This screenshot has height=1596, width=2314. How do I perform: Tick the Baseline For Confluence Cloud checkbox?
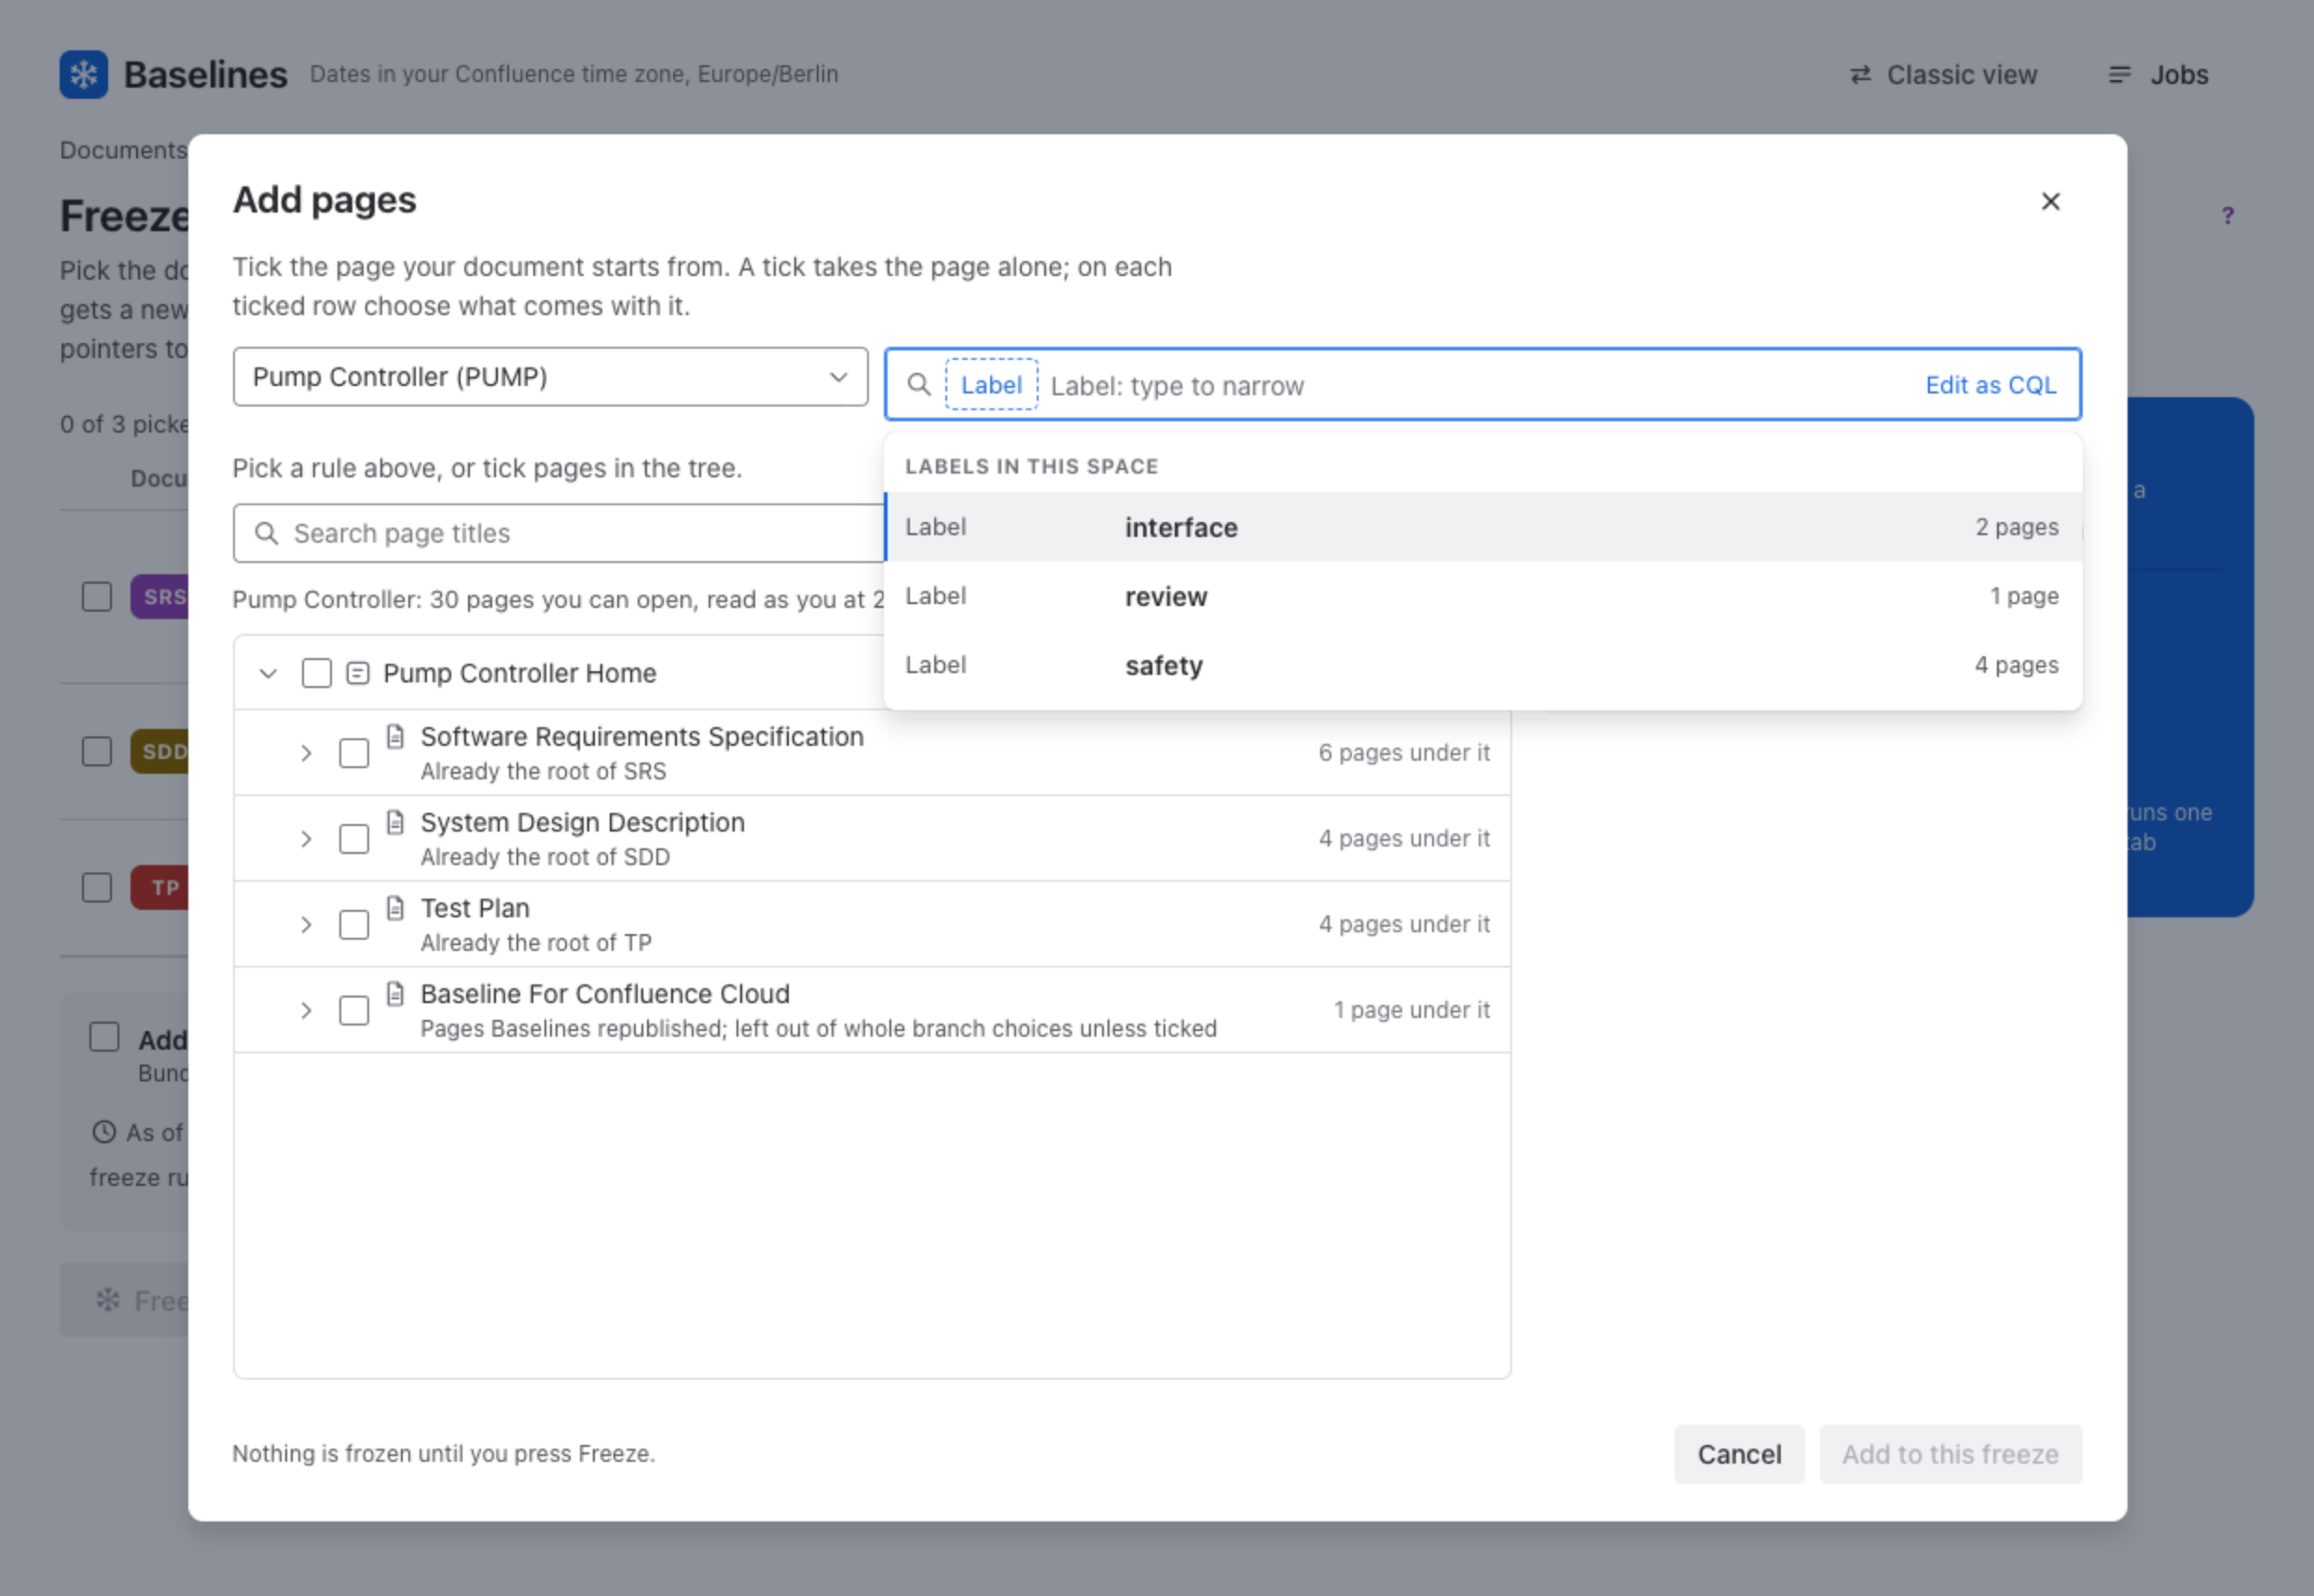click(354, 1011)
